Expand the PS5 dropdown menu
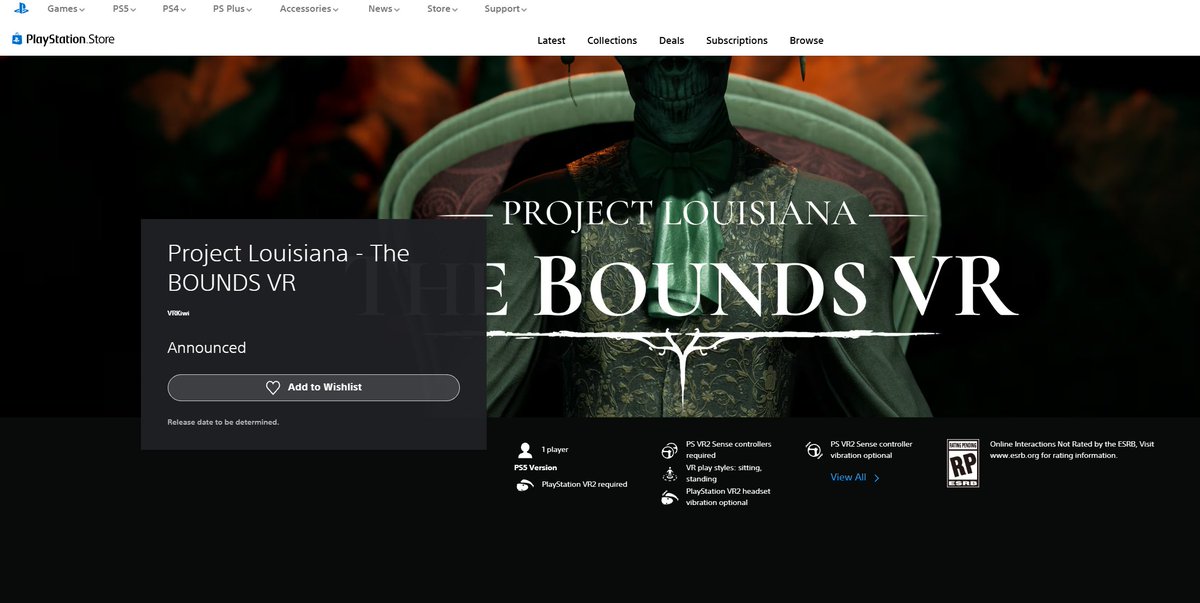The image size is (1200, 603). click(x=126, y=9)
